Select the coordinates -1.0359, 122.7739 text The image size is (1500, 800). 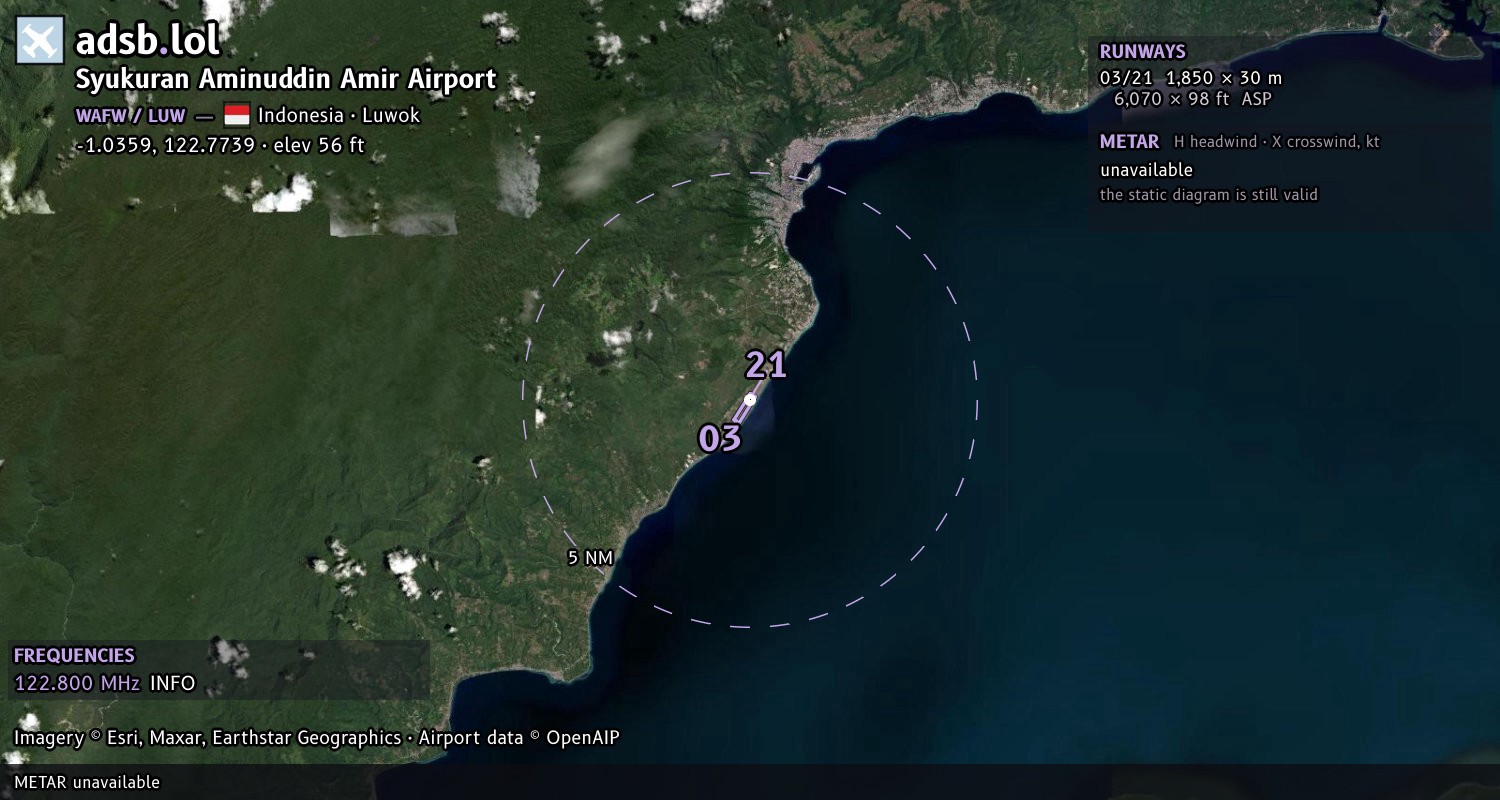165,146
